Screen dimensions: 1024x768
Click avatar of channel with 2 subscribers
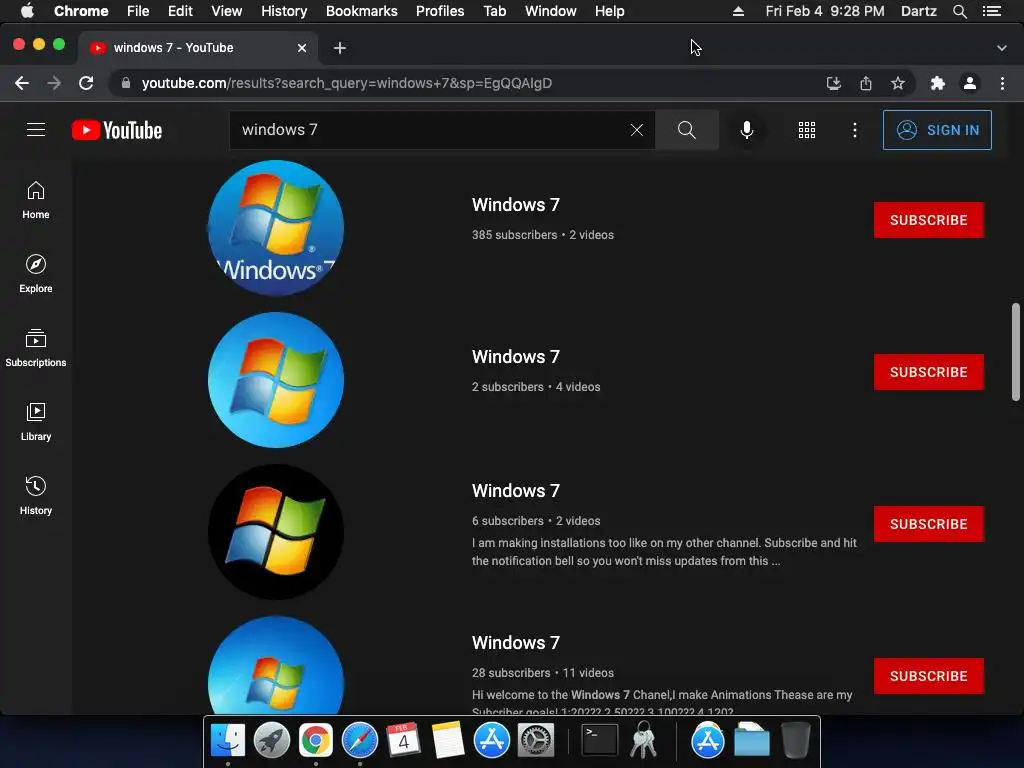point(276,379)
